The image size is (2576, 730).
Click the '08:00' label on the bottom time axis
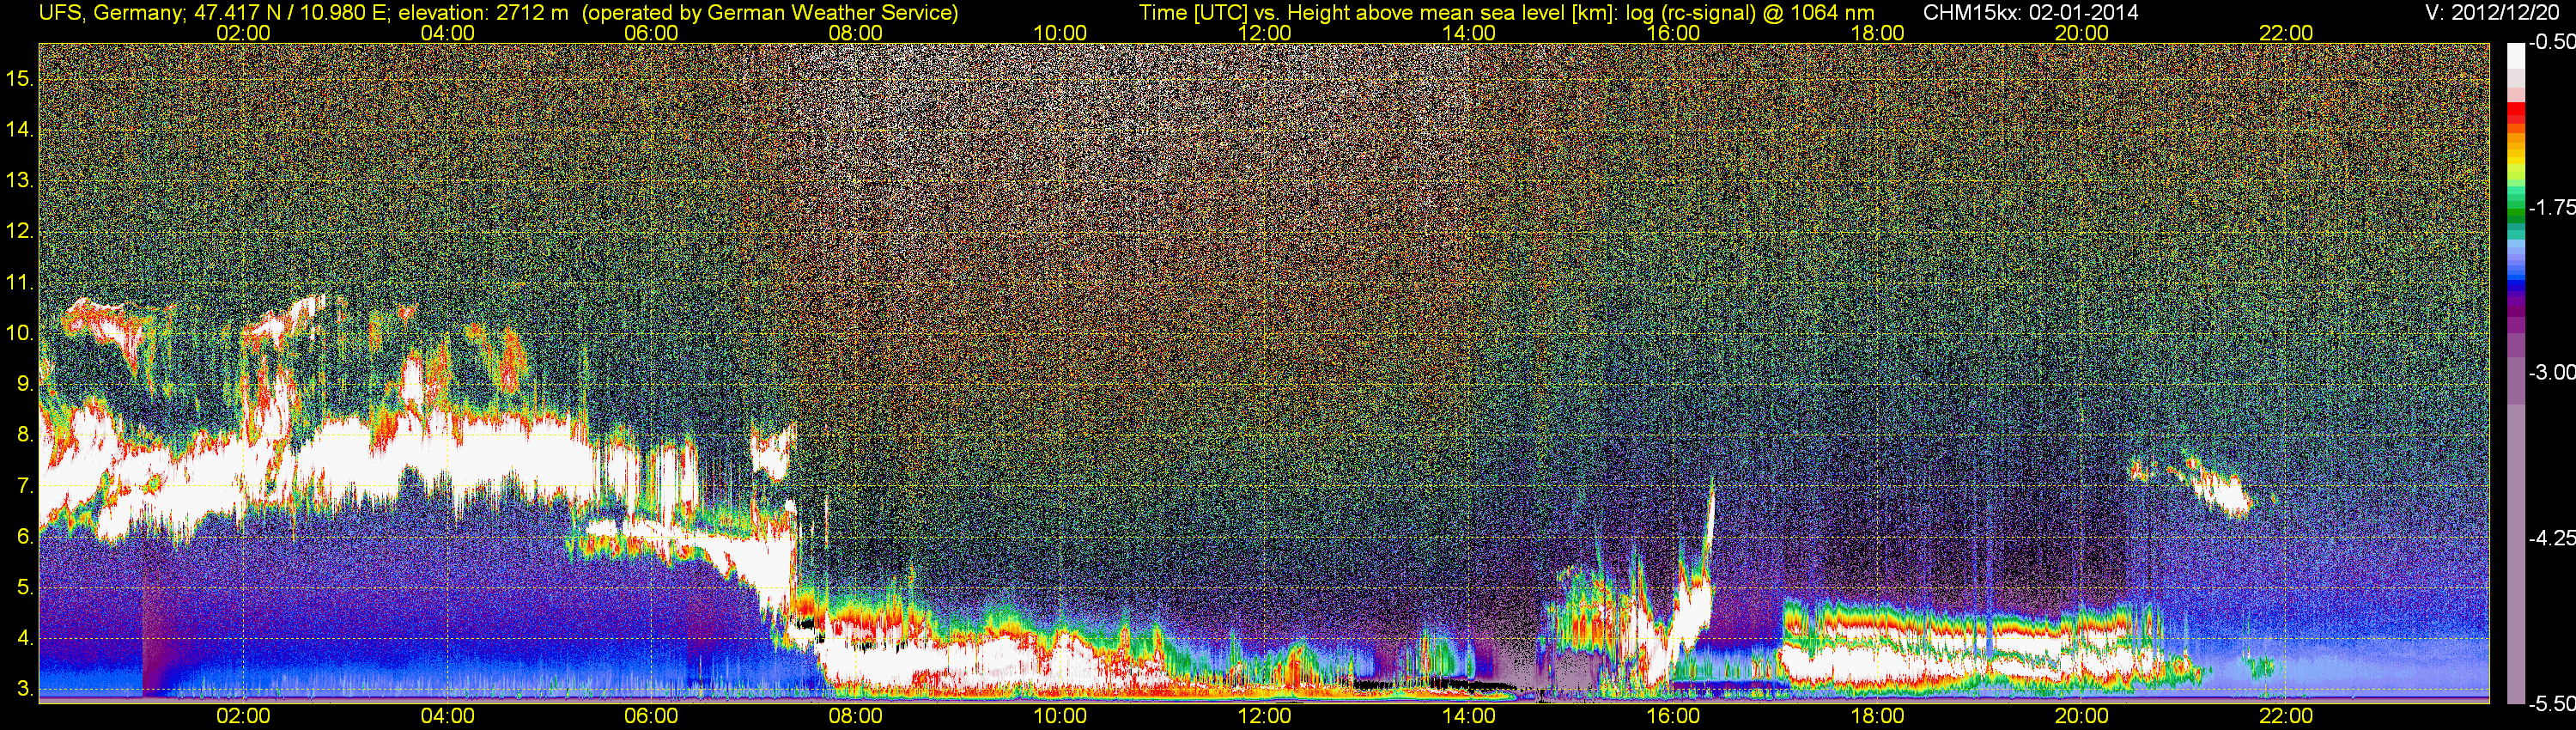pyautogui.click(x=856, y=716)
